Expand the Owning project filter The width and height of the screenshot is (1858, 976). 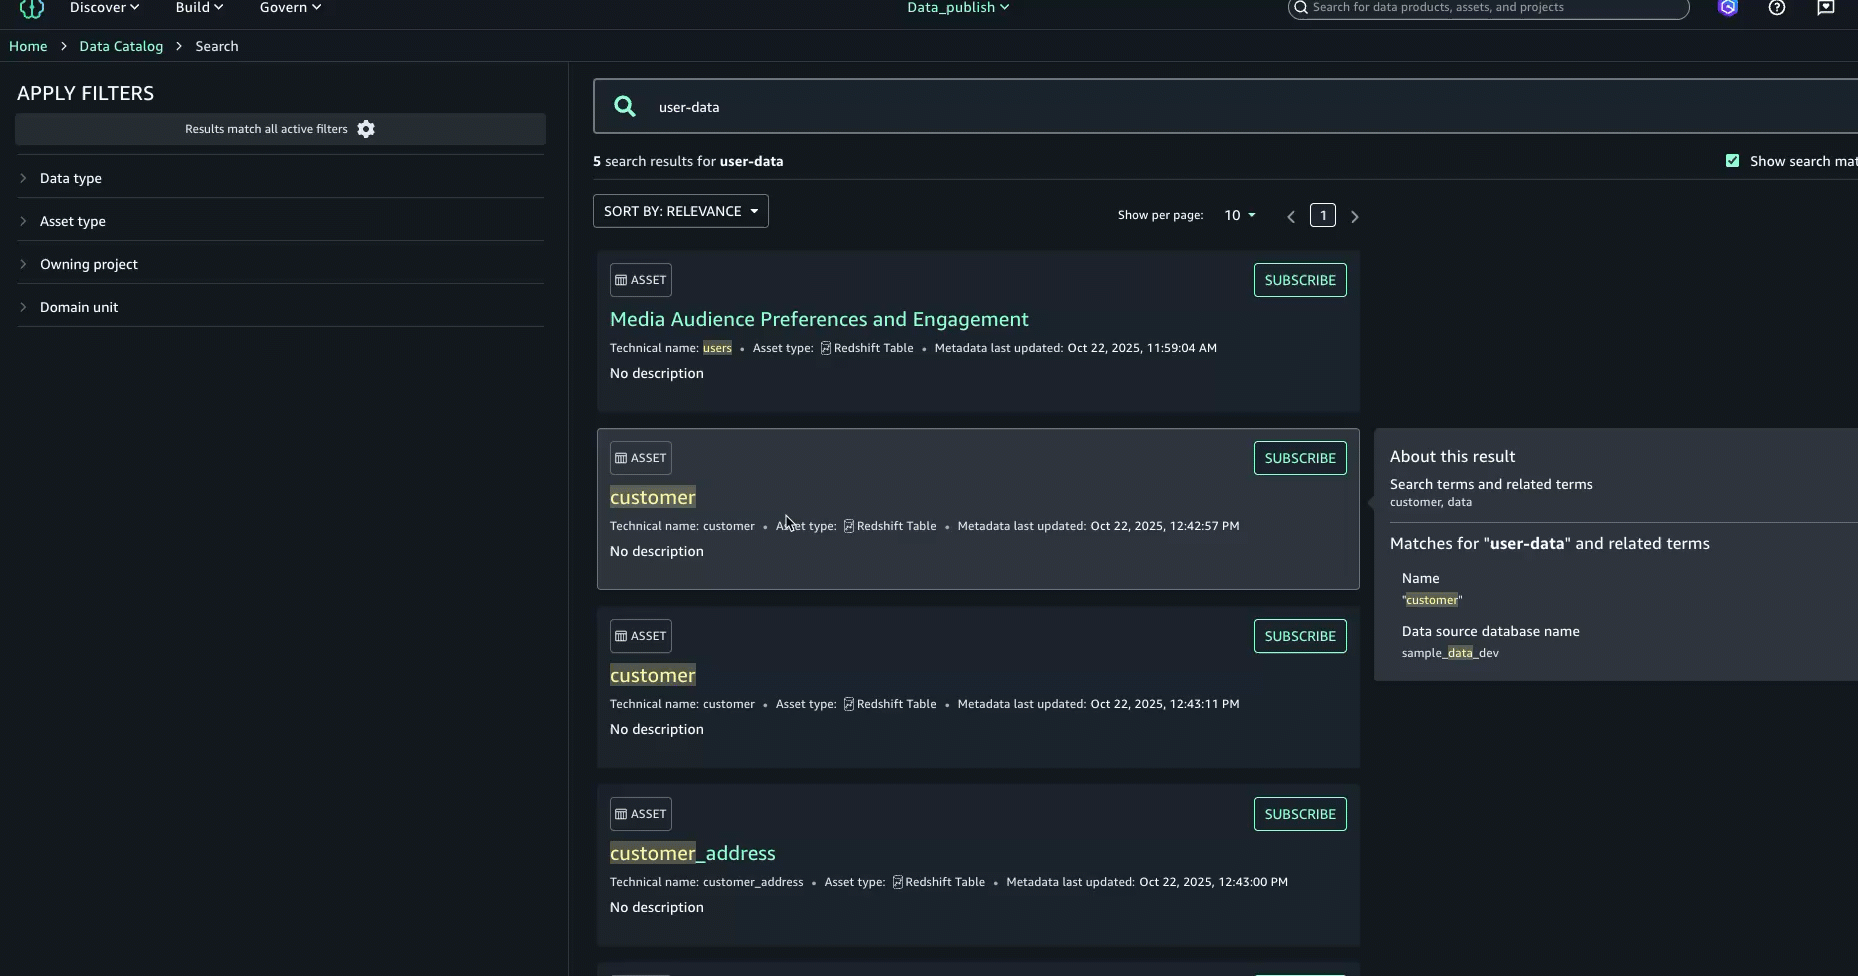(x=88, y=264)
